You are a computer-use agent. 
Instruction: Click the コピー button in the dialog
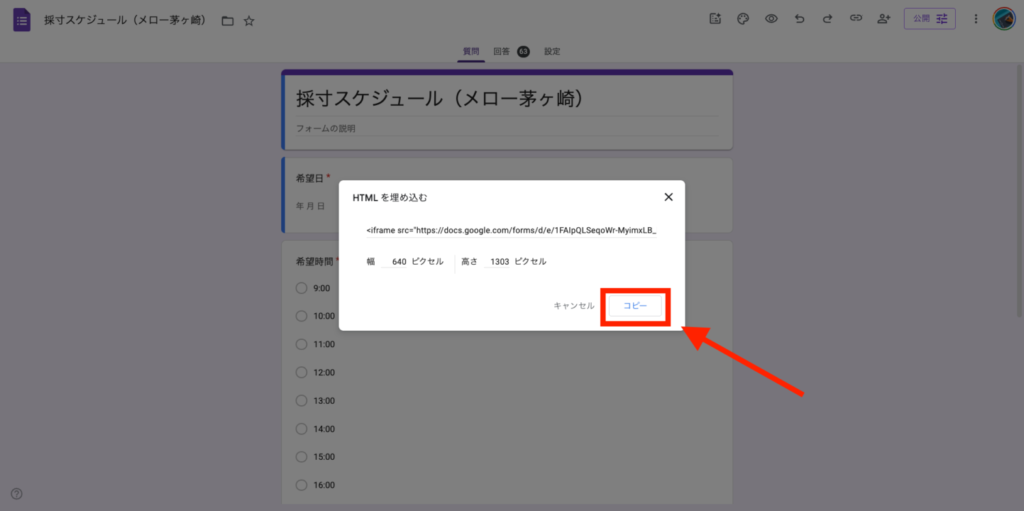click(x=635, y=305)
